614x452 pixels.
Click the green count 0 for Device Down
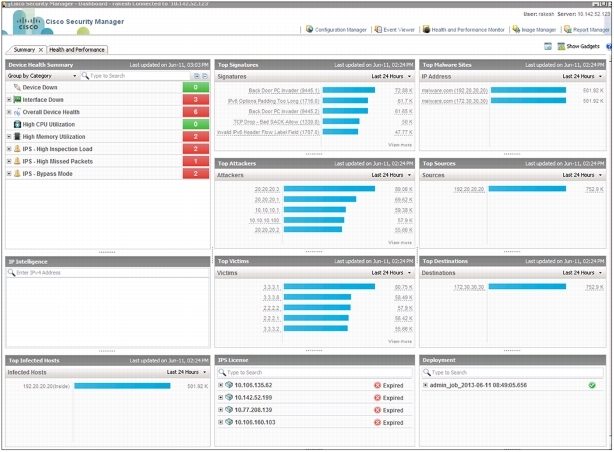195,87
